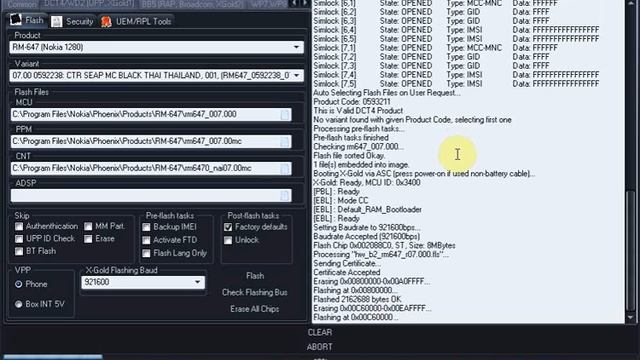Screen dimensions: 640x360
Task: Click the log line 'Product Code: 0593211'
Action: pos(351,102)
